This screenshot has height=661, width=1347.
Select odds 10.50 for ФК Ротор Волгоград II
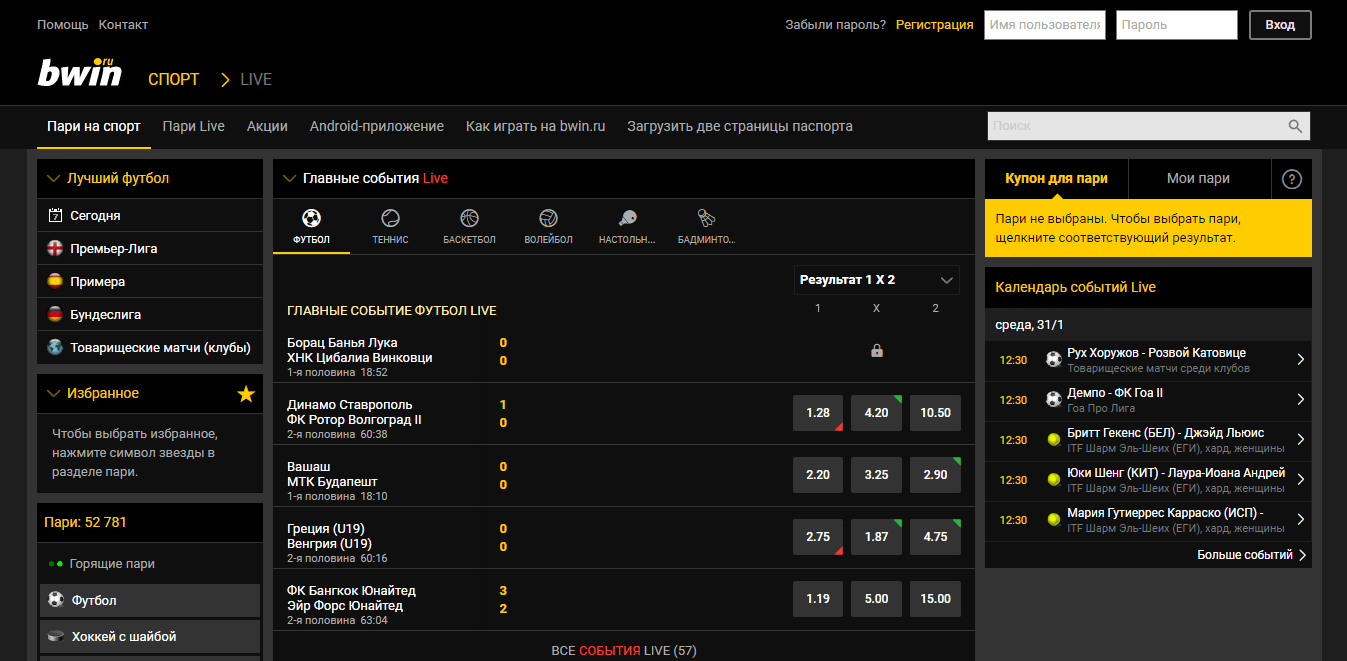pos(935,413)
